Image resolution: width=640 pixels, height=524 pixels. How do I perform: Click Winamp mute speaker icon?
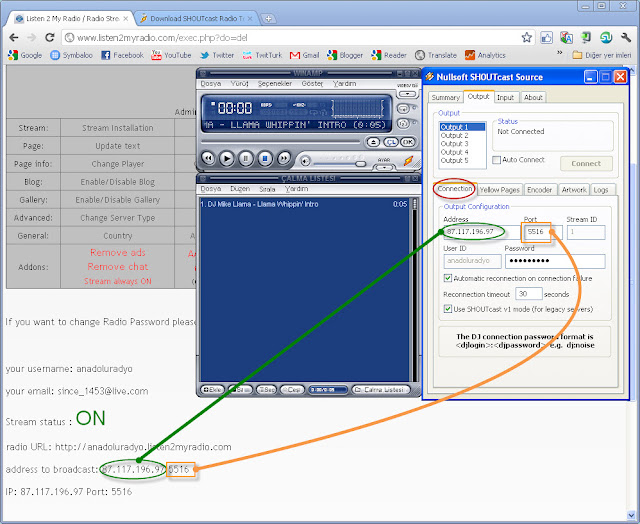(304, 161)
